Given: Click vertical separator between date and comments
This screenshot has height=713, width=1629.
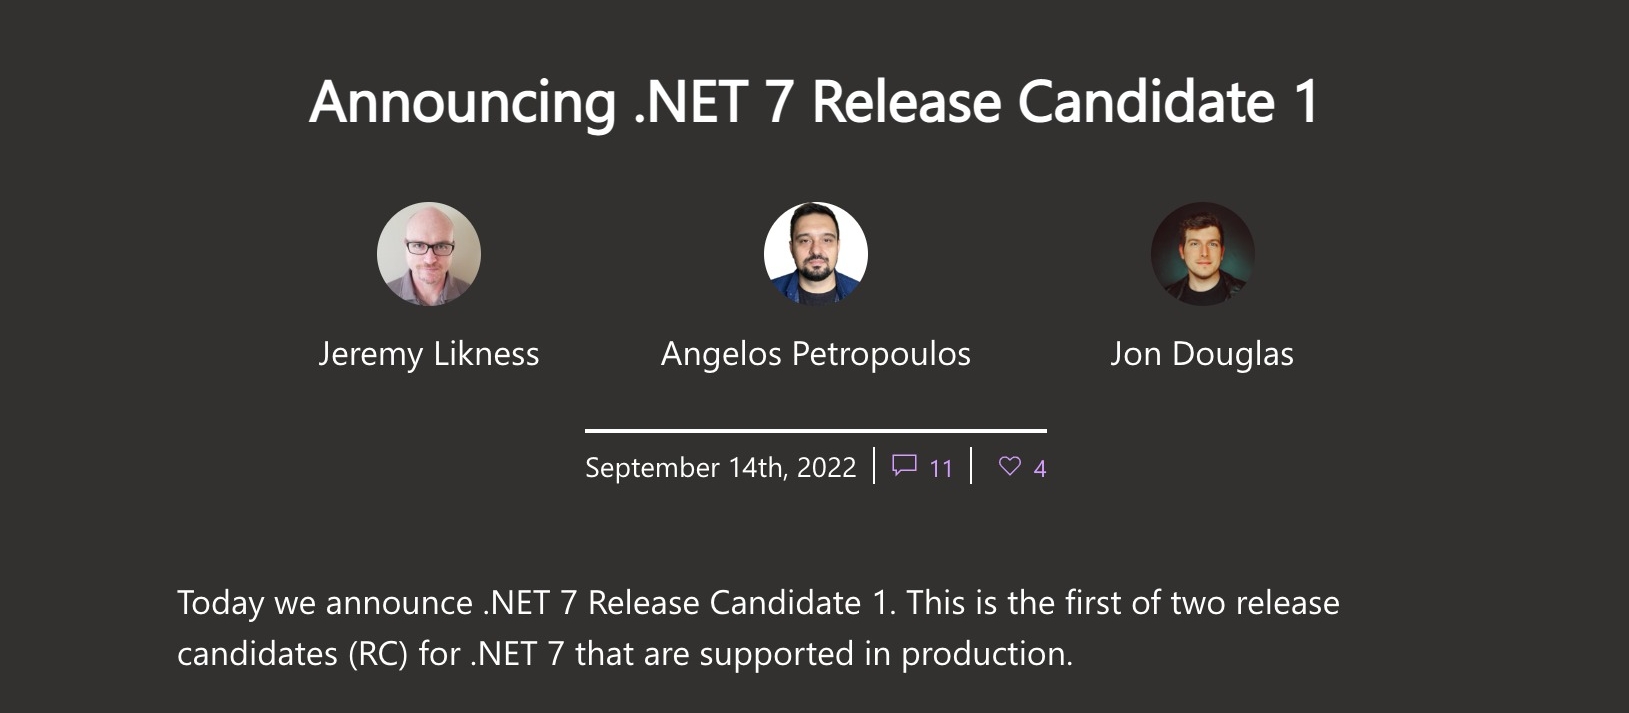Looking at the screenshot, I should 875,466.
